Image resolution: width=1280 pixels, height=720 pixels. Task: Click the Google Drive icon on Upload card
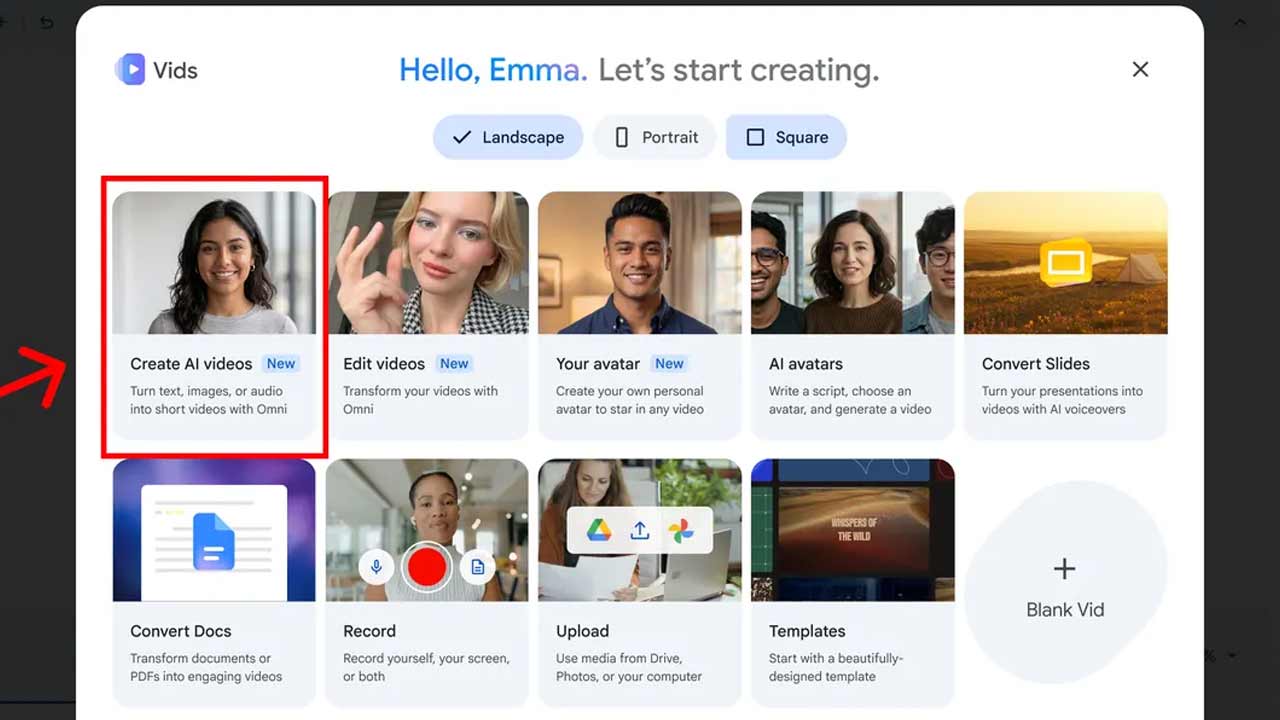[x=599, y=531]
